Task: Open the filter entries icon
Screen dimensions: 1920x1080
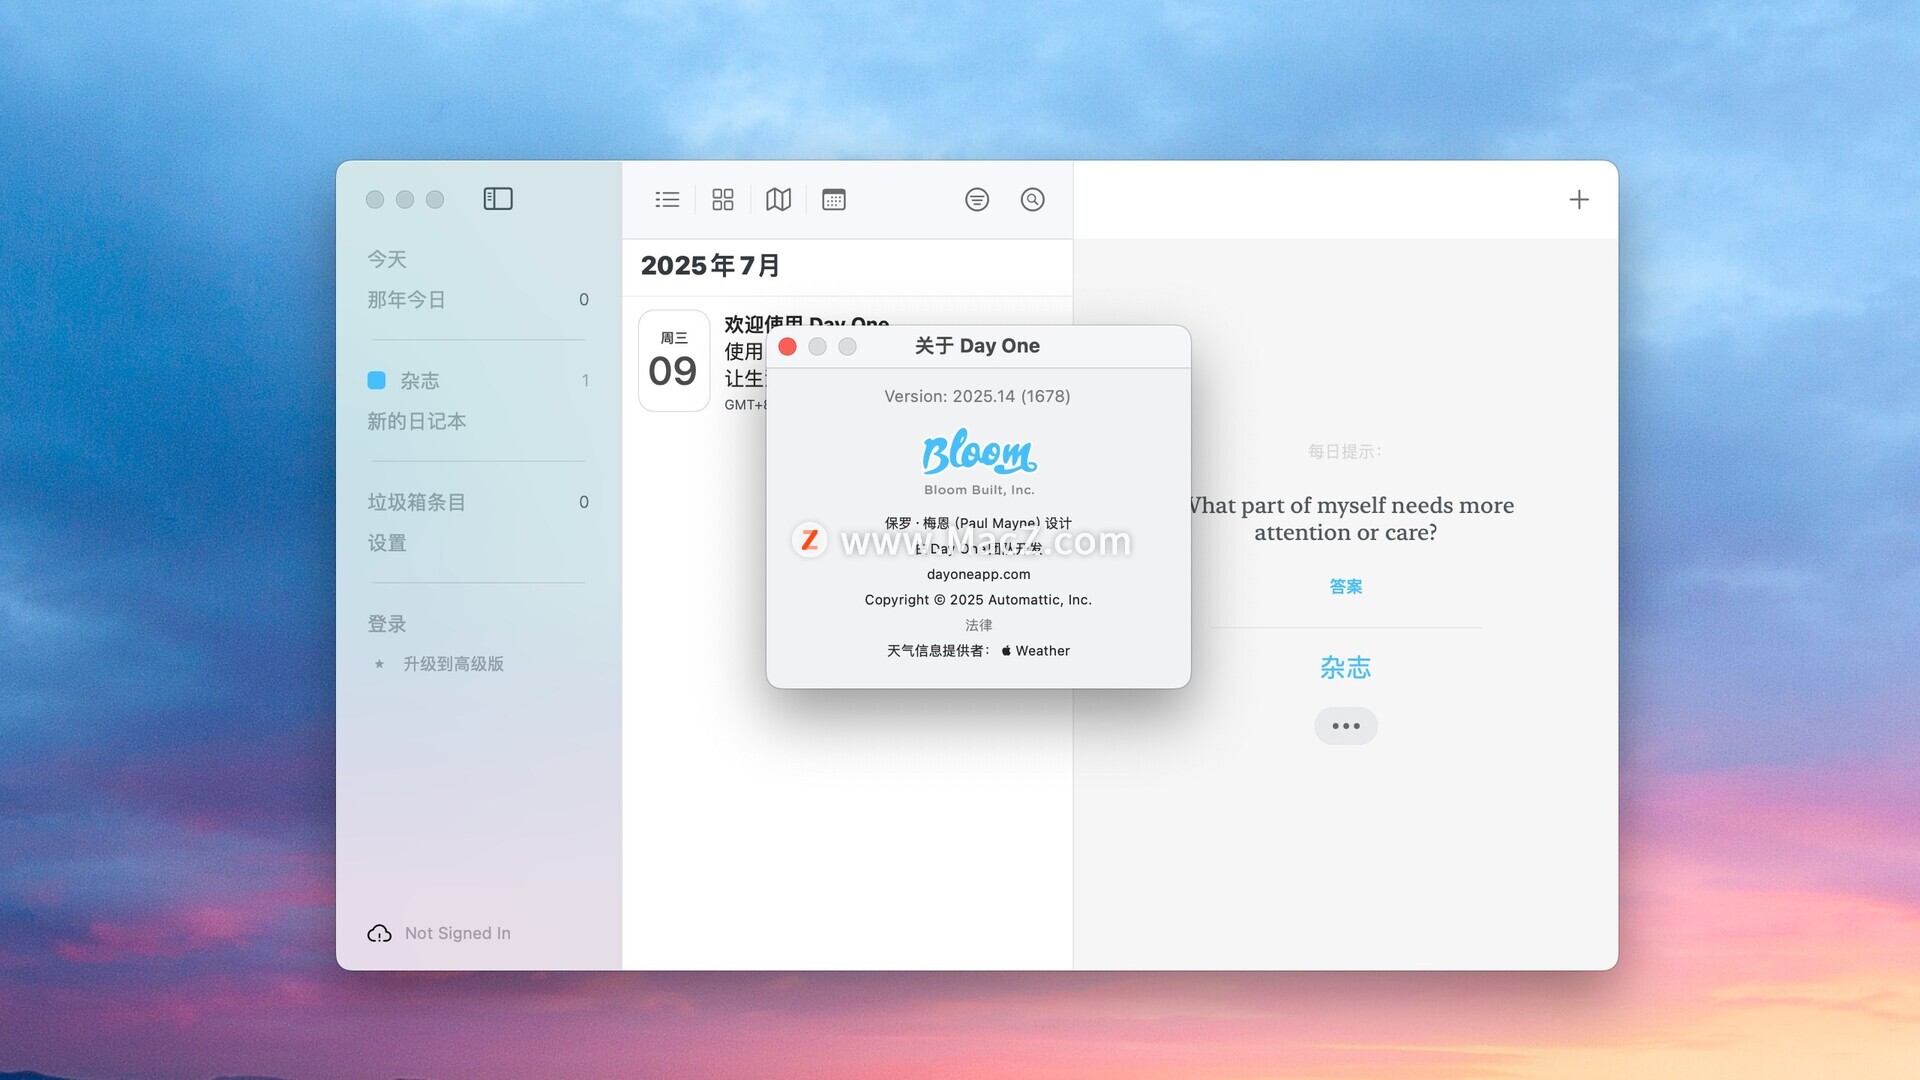Action: pyautogui.click(x=977, y=200)
